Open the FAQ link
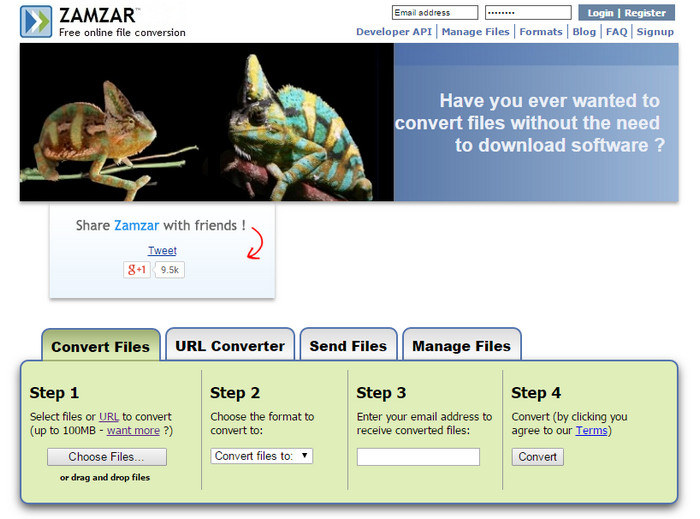700x519 pixels. tap(617, 32)
